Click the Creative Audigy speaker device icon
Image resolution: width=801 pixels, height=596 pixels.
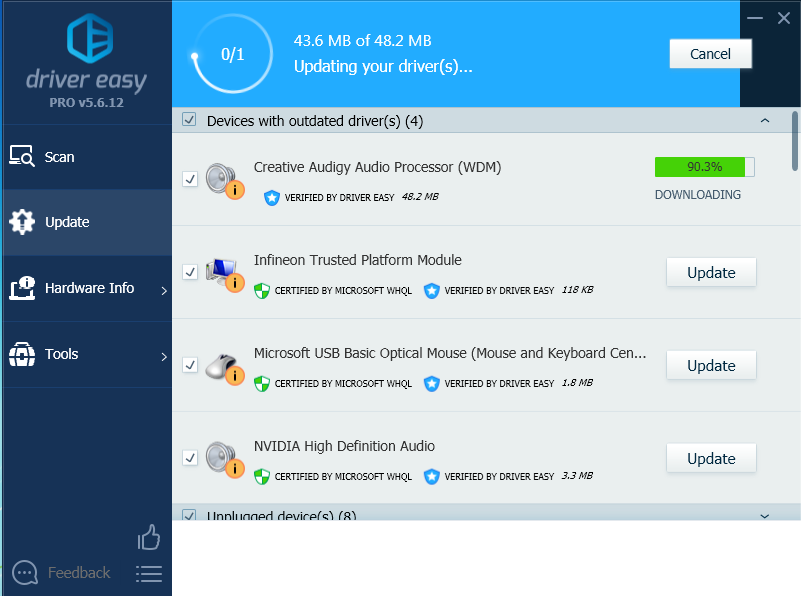(225, 180)
